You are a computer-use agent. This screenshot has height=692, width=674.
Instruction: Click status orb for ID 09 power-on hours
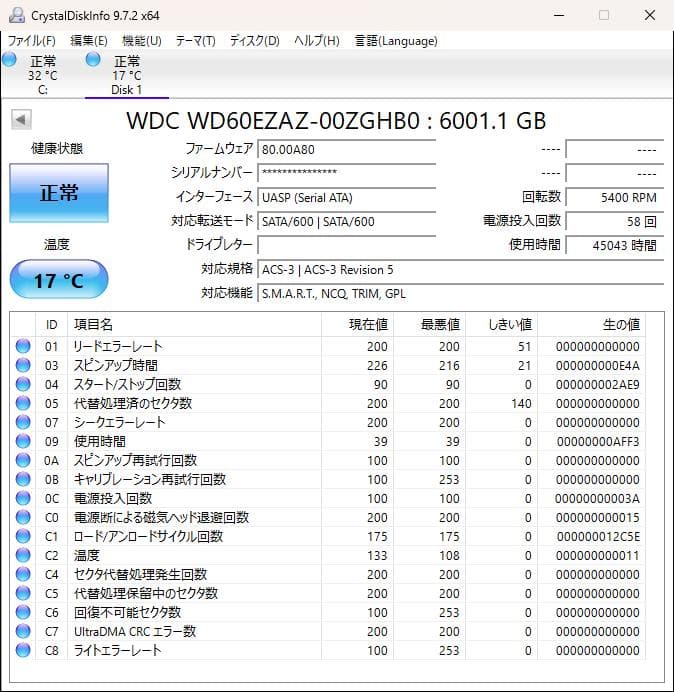23,441
